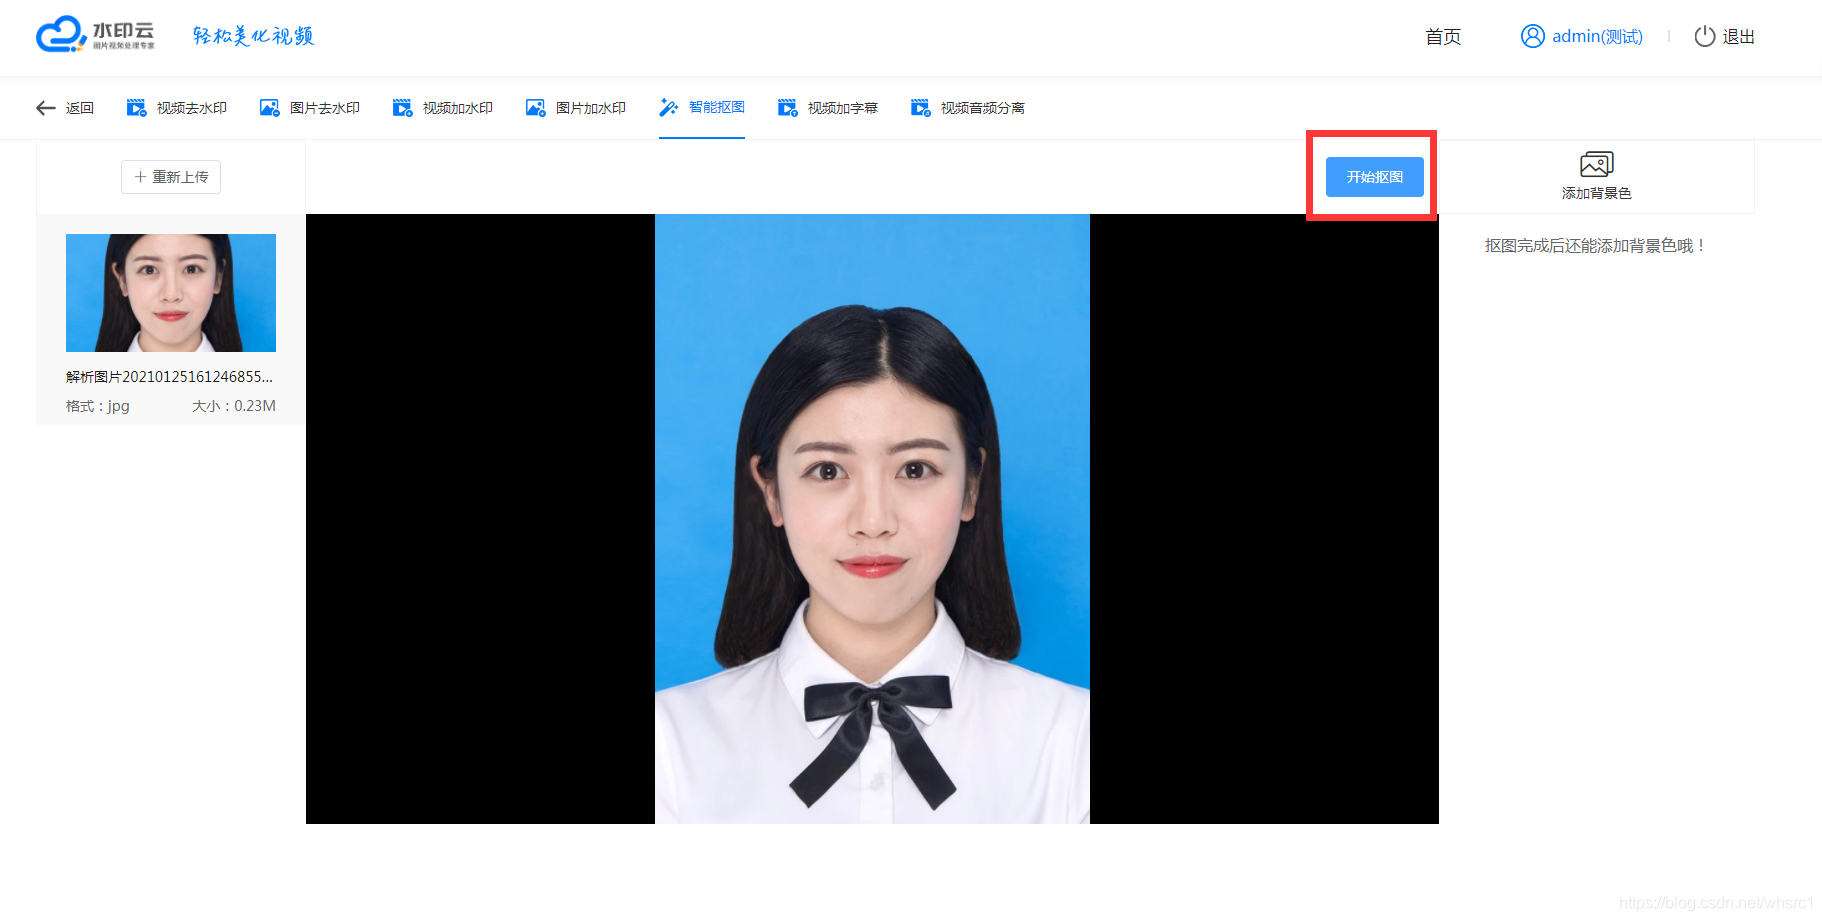The image size is (1822, 921).
Task: Click the hint 抠图完成后还能添加背景色哦！
Action: tap(1596, 246)
